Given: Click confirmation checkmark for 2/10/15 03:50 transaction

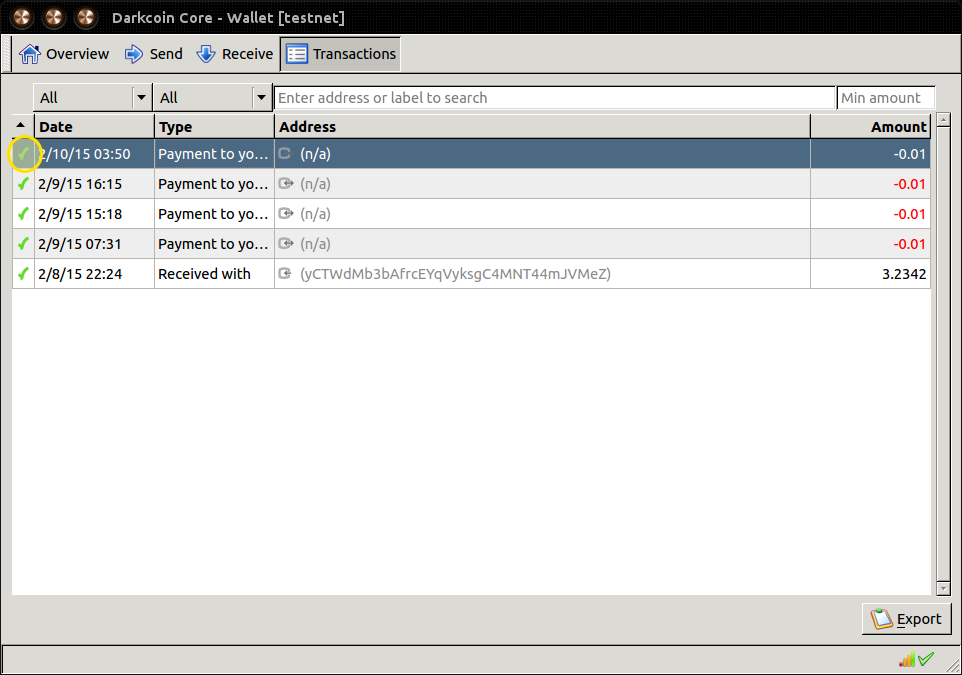Looking at the screenshot, I should point(23,153).
